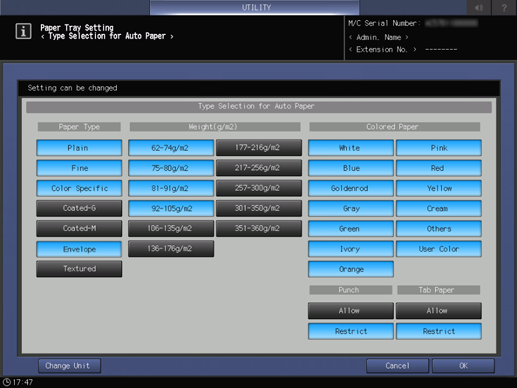Open help with the question mark icon
The height and width of the screenshot is (388, 517).
coord(504,7)
